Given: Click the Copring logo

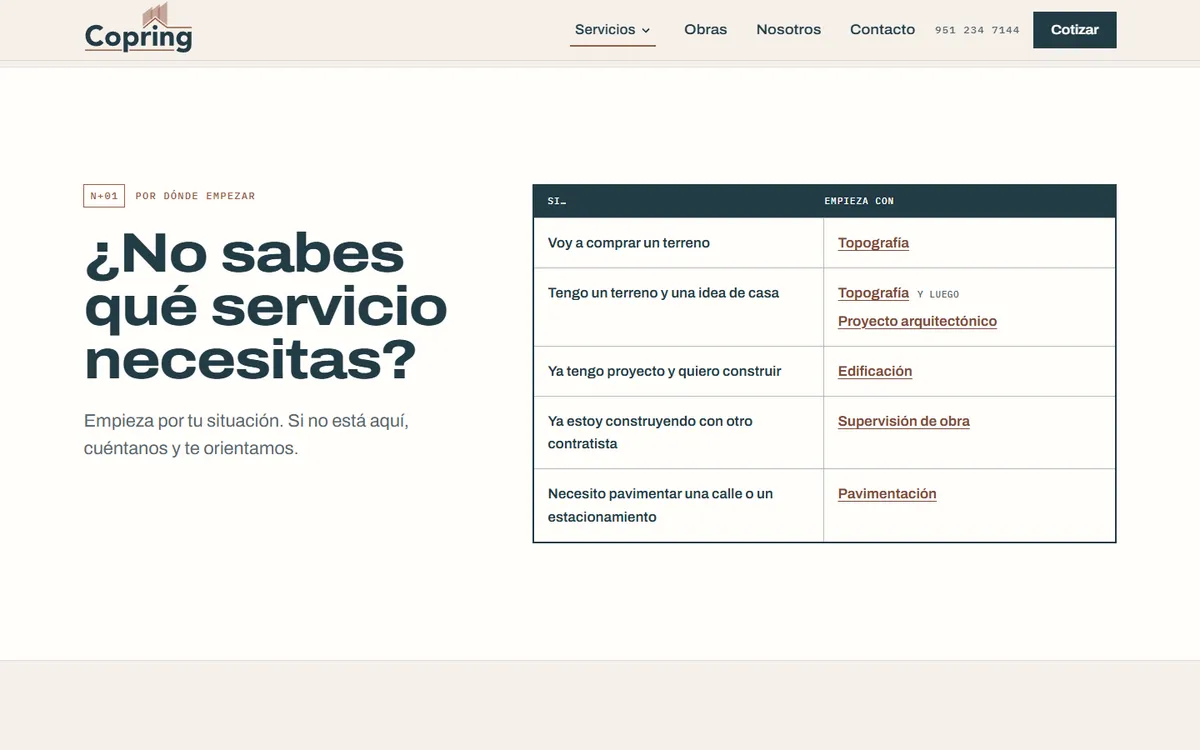Looking at the screenshot, I should point(138,29).
